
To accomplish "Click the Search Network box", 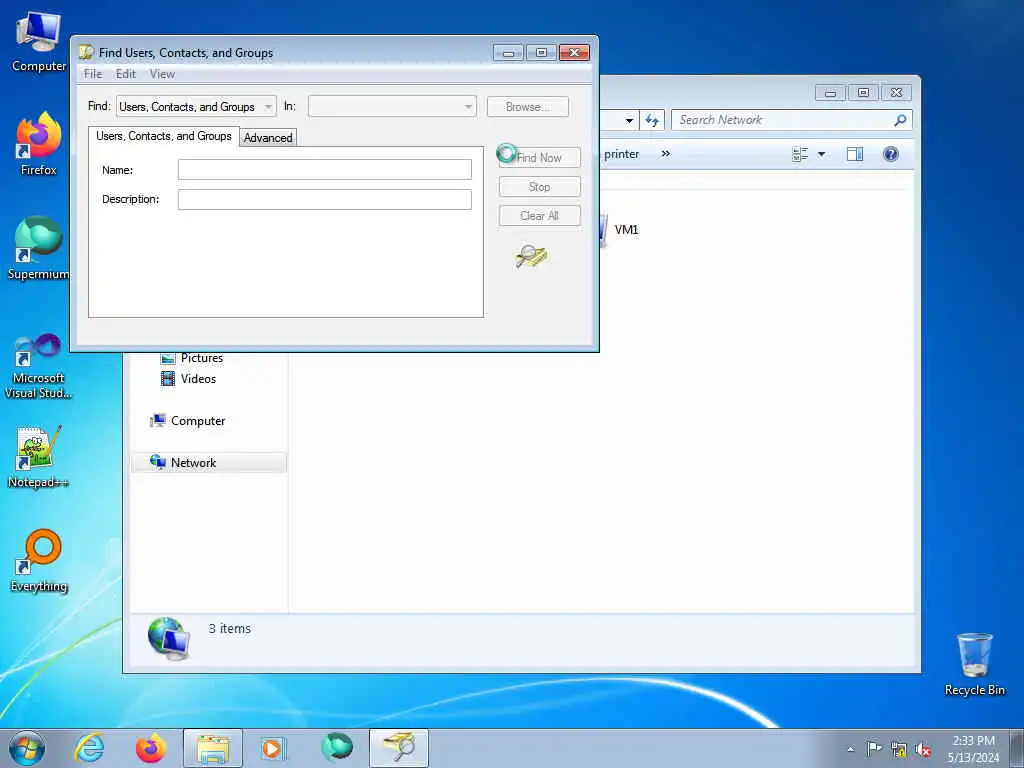I will [784, 120].
